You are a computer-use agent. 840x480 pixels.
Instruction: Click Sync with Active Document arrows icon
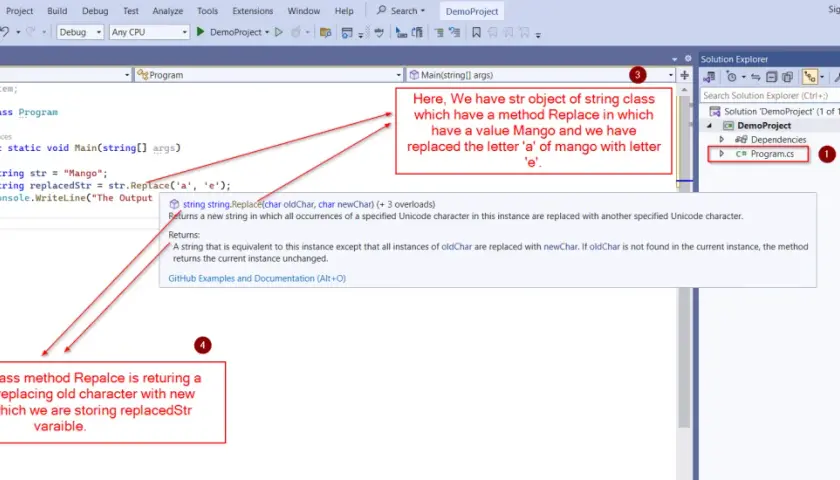(x=755, y=77)
